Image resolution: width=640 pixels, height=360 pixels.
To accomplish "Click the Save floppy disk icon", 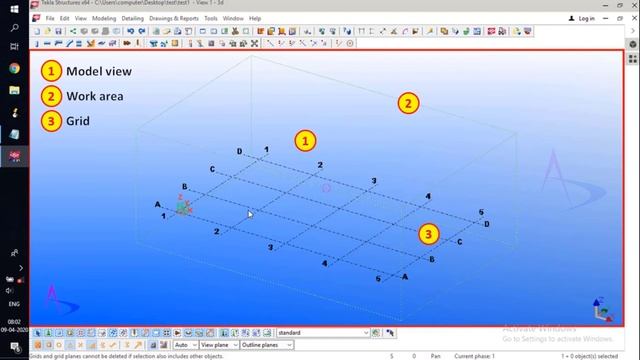I will (58, 31).
